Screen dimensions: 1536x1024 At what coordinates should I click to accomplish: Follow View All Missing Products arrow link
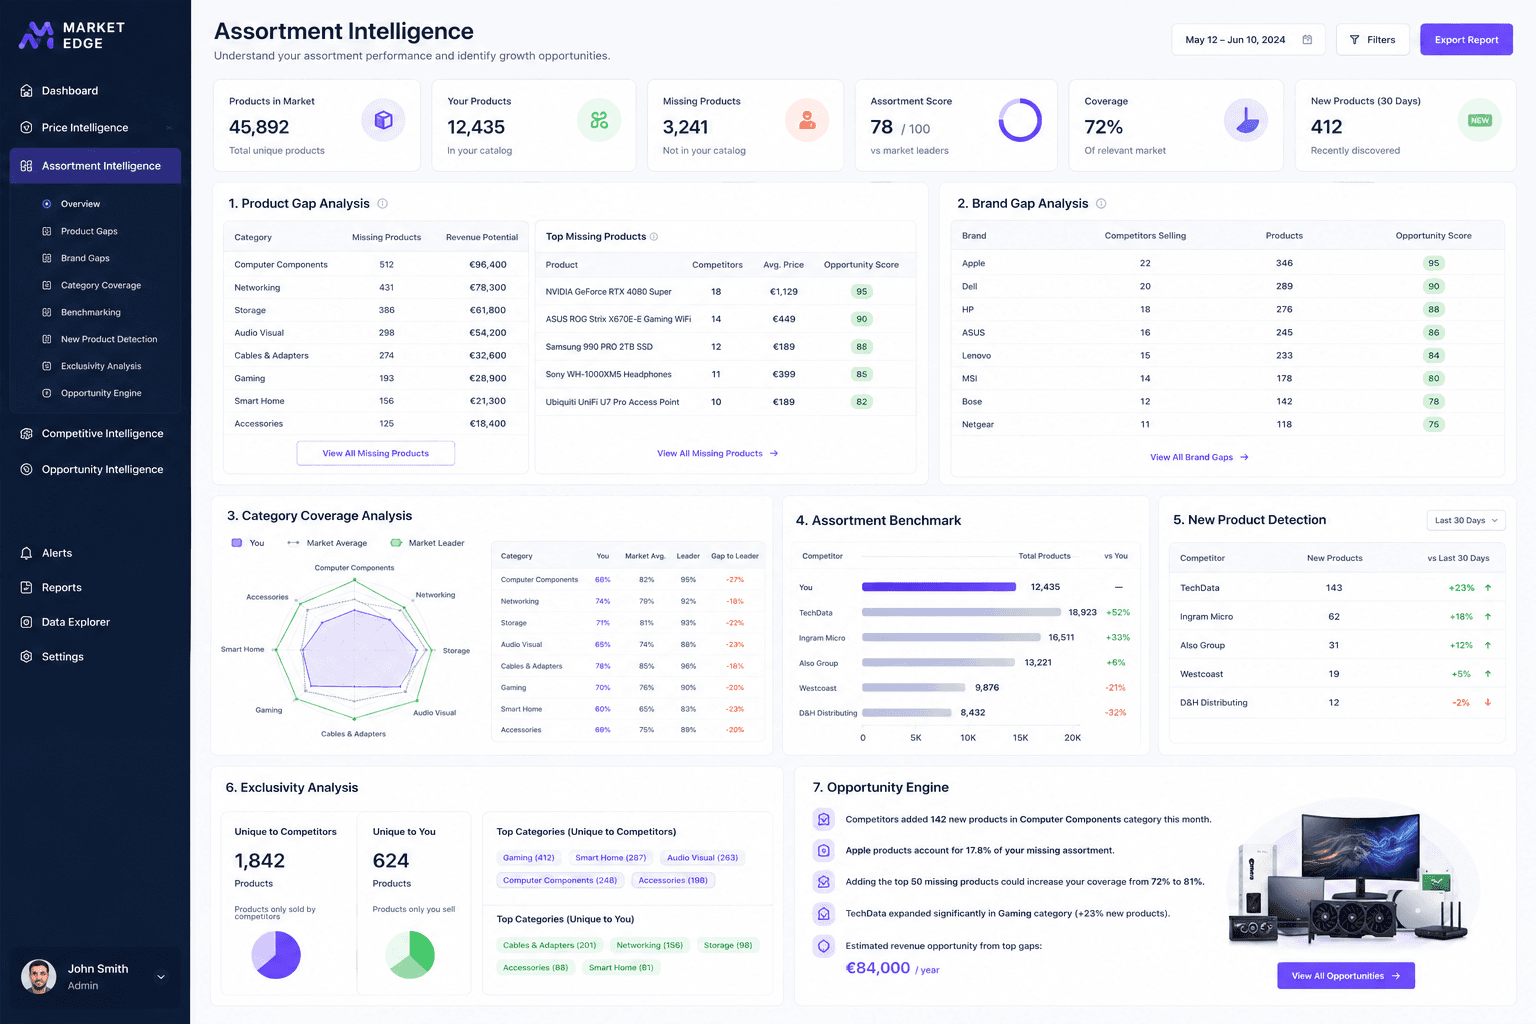tap(718, 453)
